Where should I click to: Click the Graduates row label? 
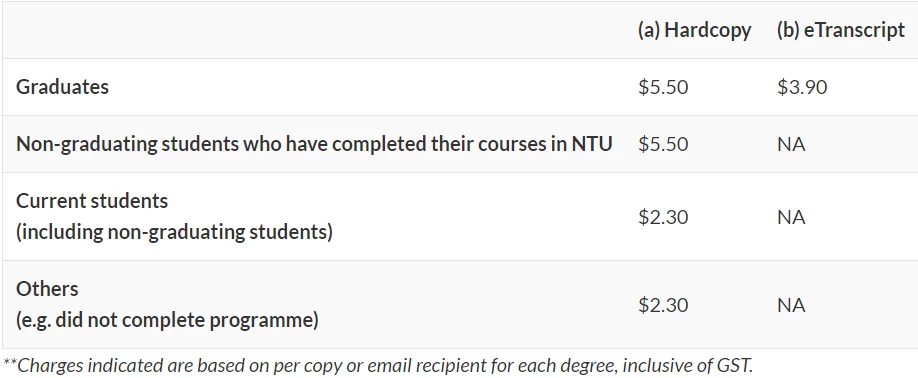(x=62, y=87)
